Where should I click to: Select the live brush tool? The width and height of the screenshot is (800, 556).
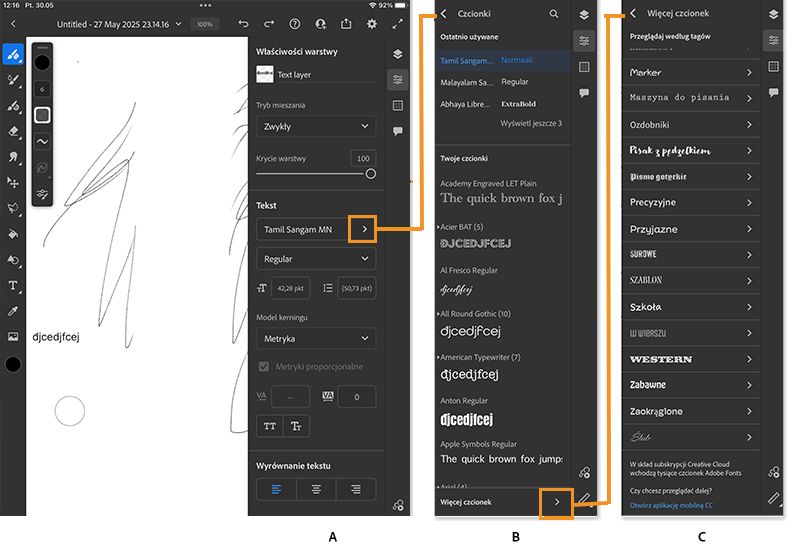pos(13,80)
